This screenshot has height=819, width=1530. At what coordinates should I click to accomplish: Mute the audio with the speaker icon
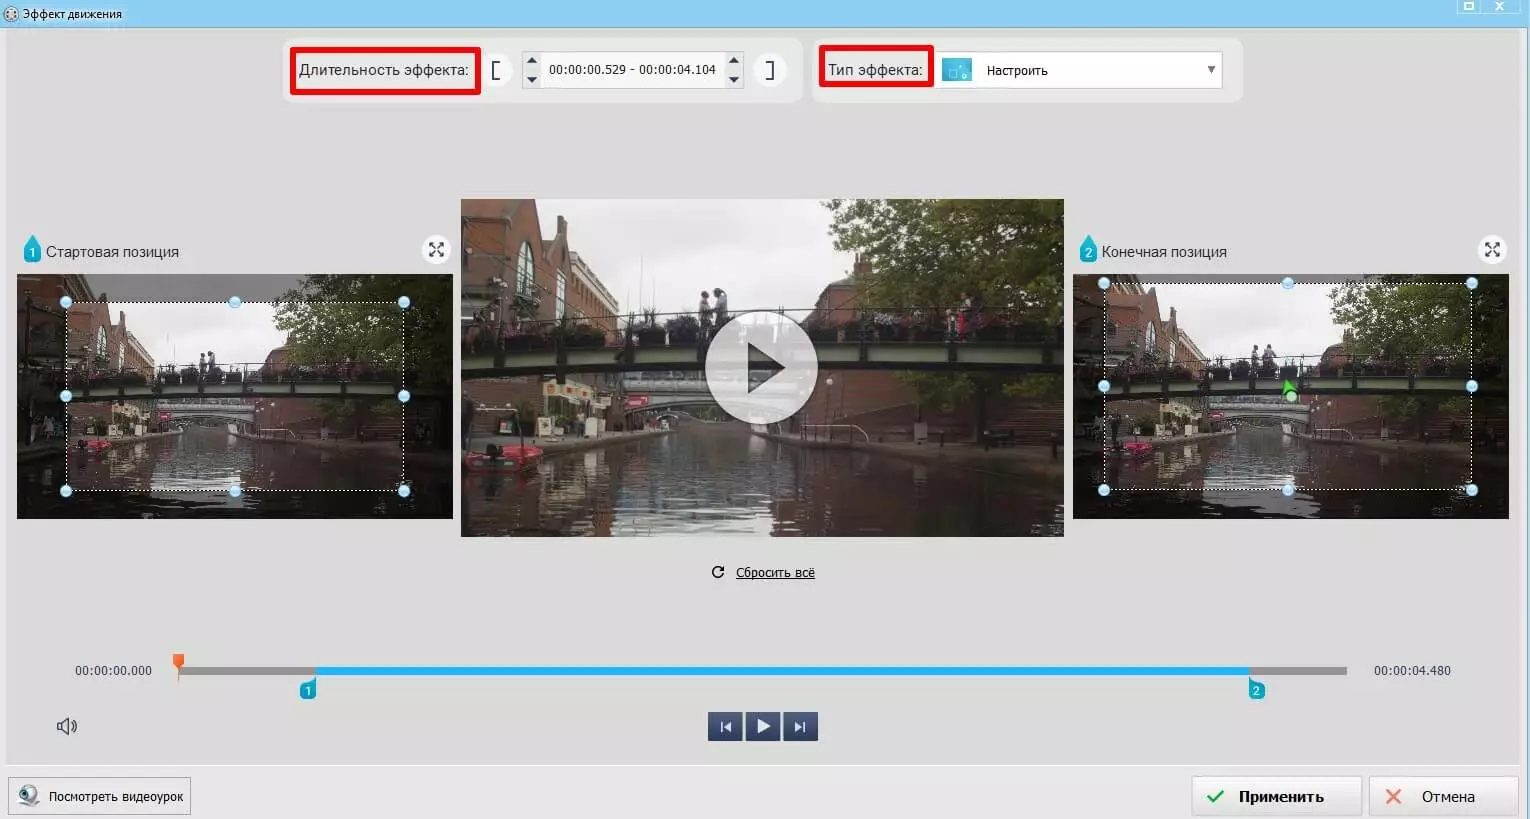(67, 726)
